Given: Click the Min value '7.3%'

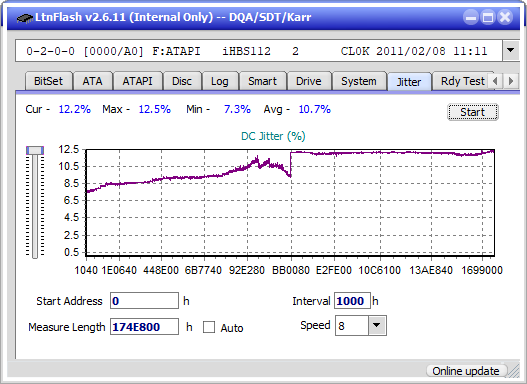Looking at the screenshot, I should (237, 109).
